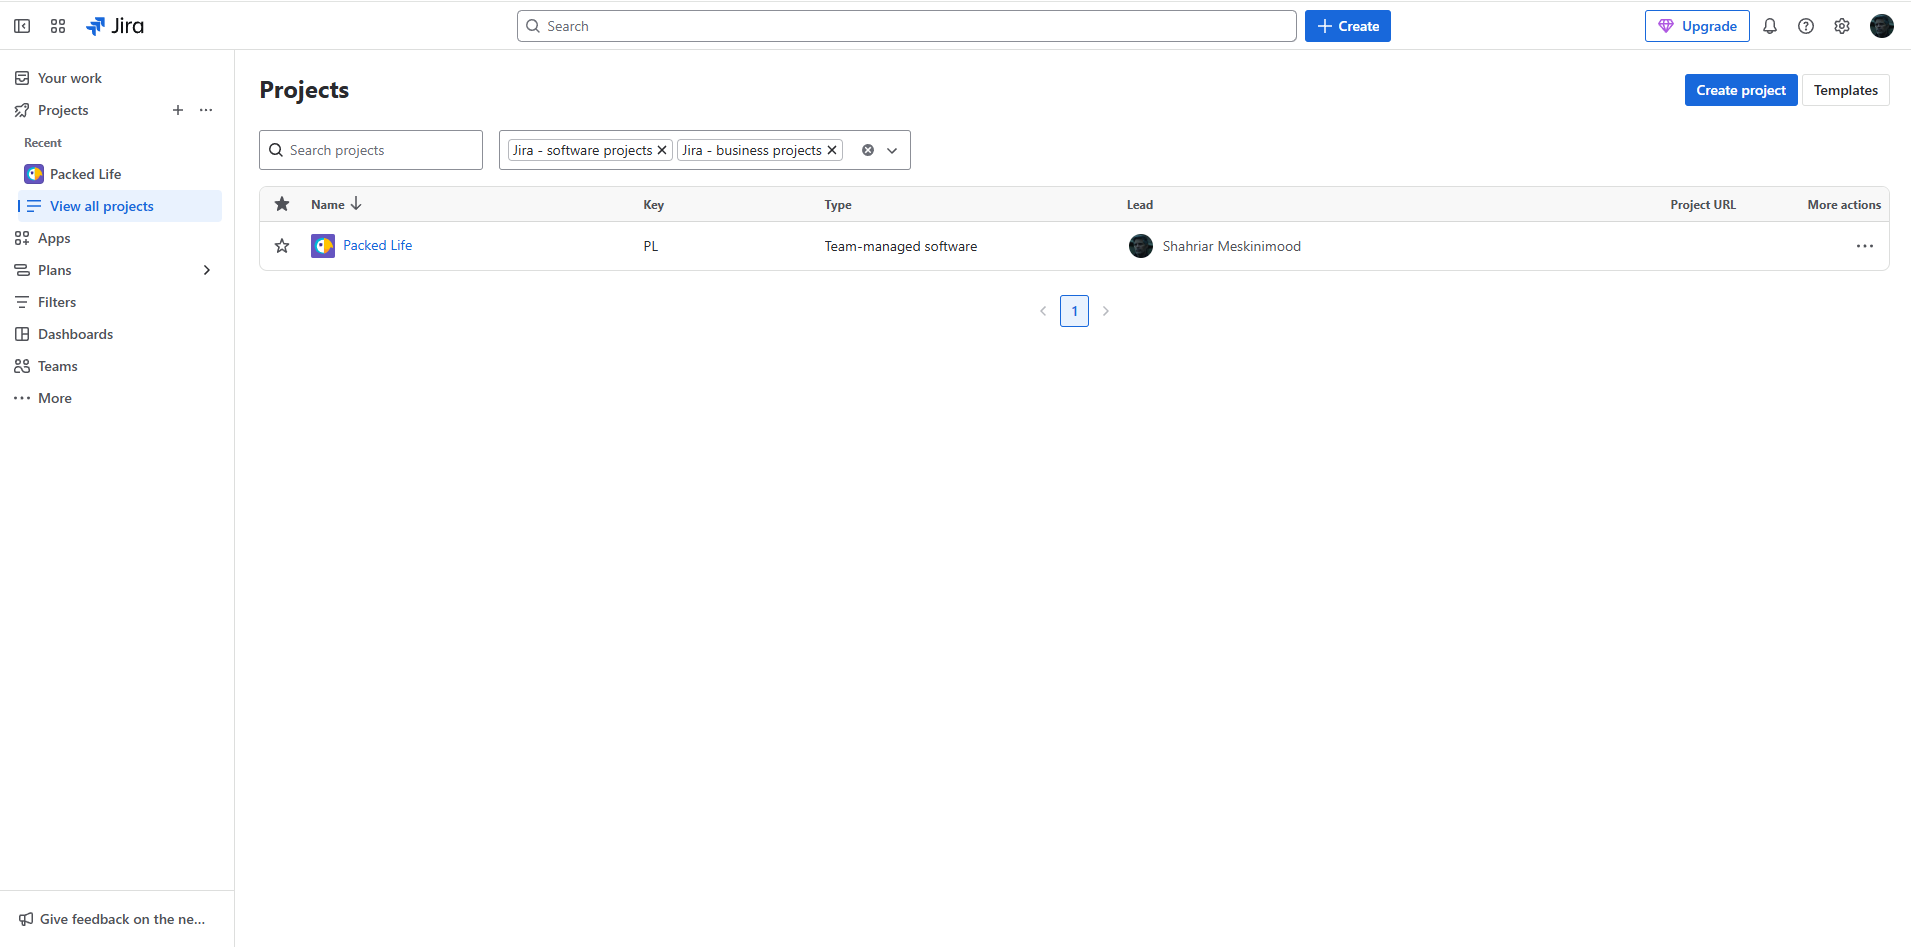Screen dimensions: 1911x947
Task: Focus the global Search bar
Action: pos(907,26)
